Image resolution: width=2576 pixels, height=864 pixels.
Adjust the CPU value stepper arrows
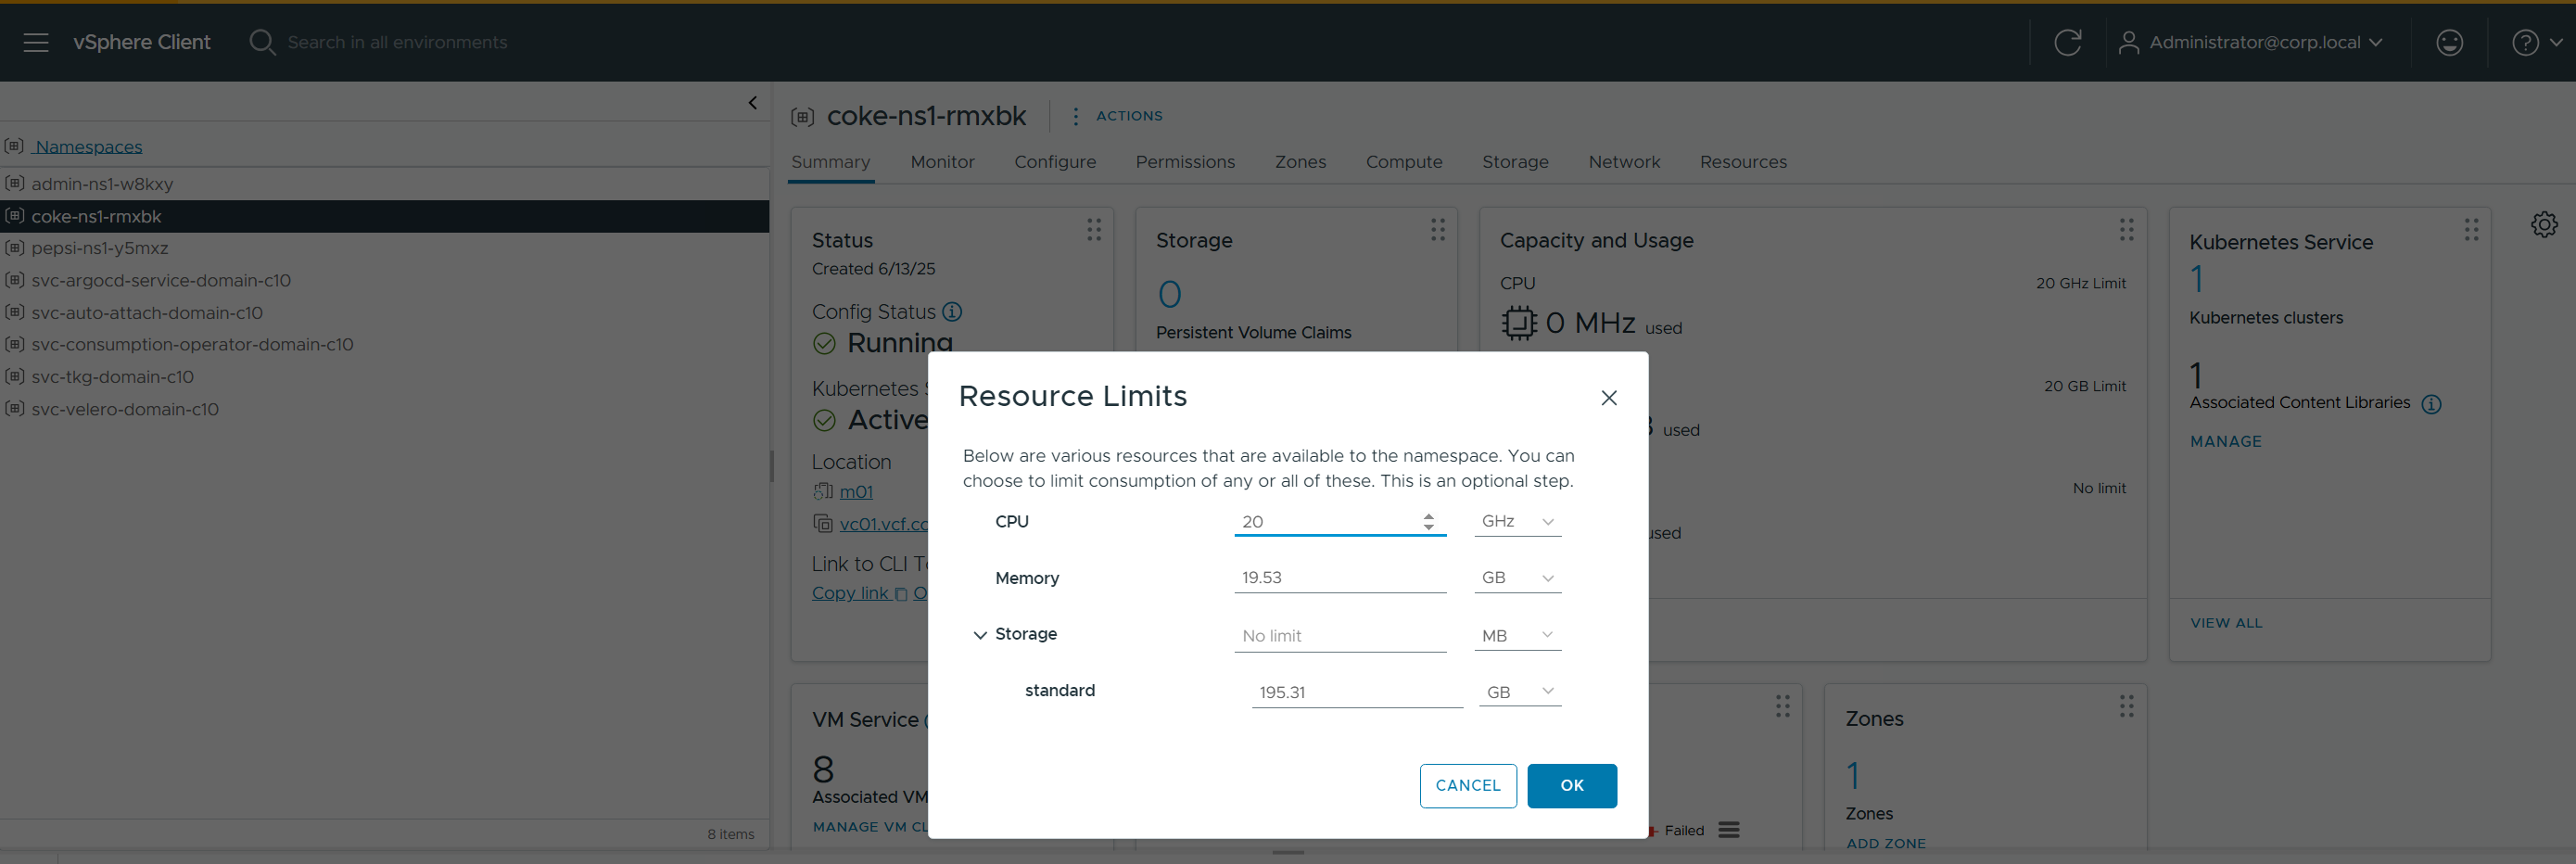click(x=1428, y=522)
